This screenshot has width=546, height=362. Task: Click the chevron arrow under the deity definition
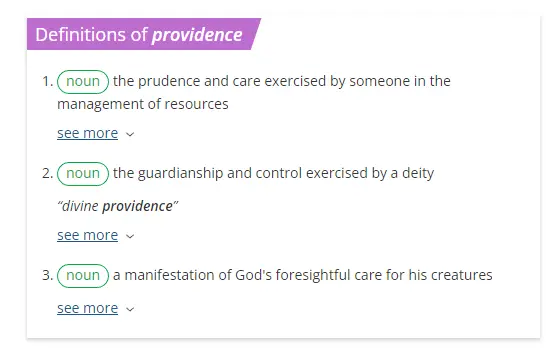pyautogui.click(x=130, y=236)
